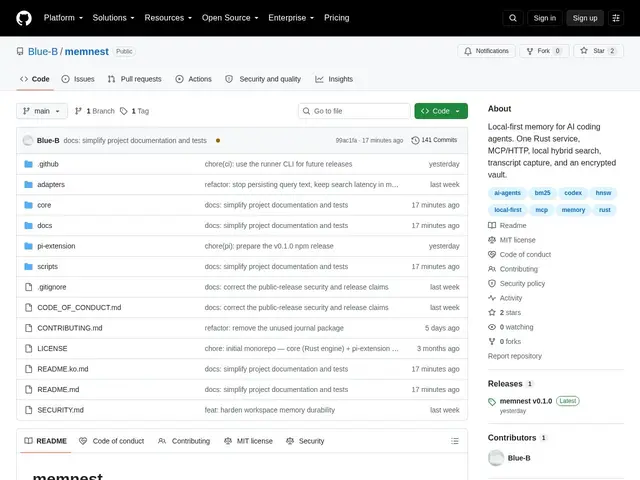Open the README.ko.md file
Image resolution: width=640 pixels, height=480 pixels.
[63, 369]
